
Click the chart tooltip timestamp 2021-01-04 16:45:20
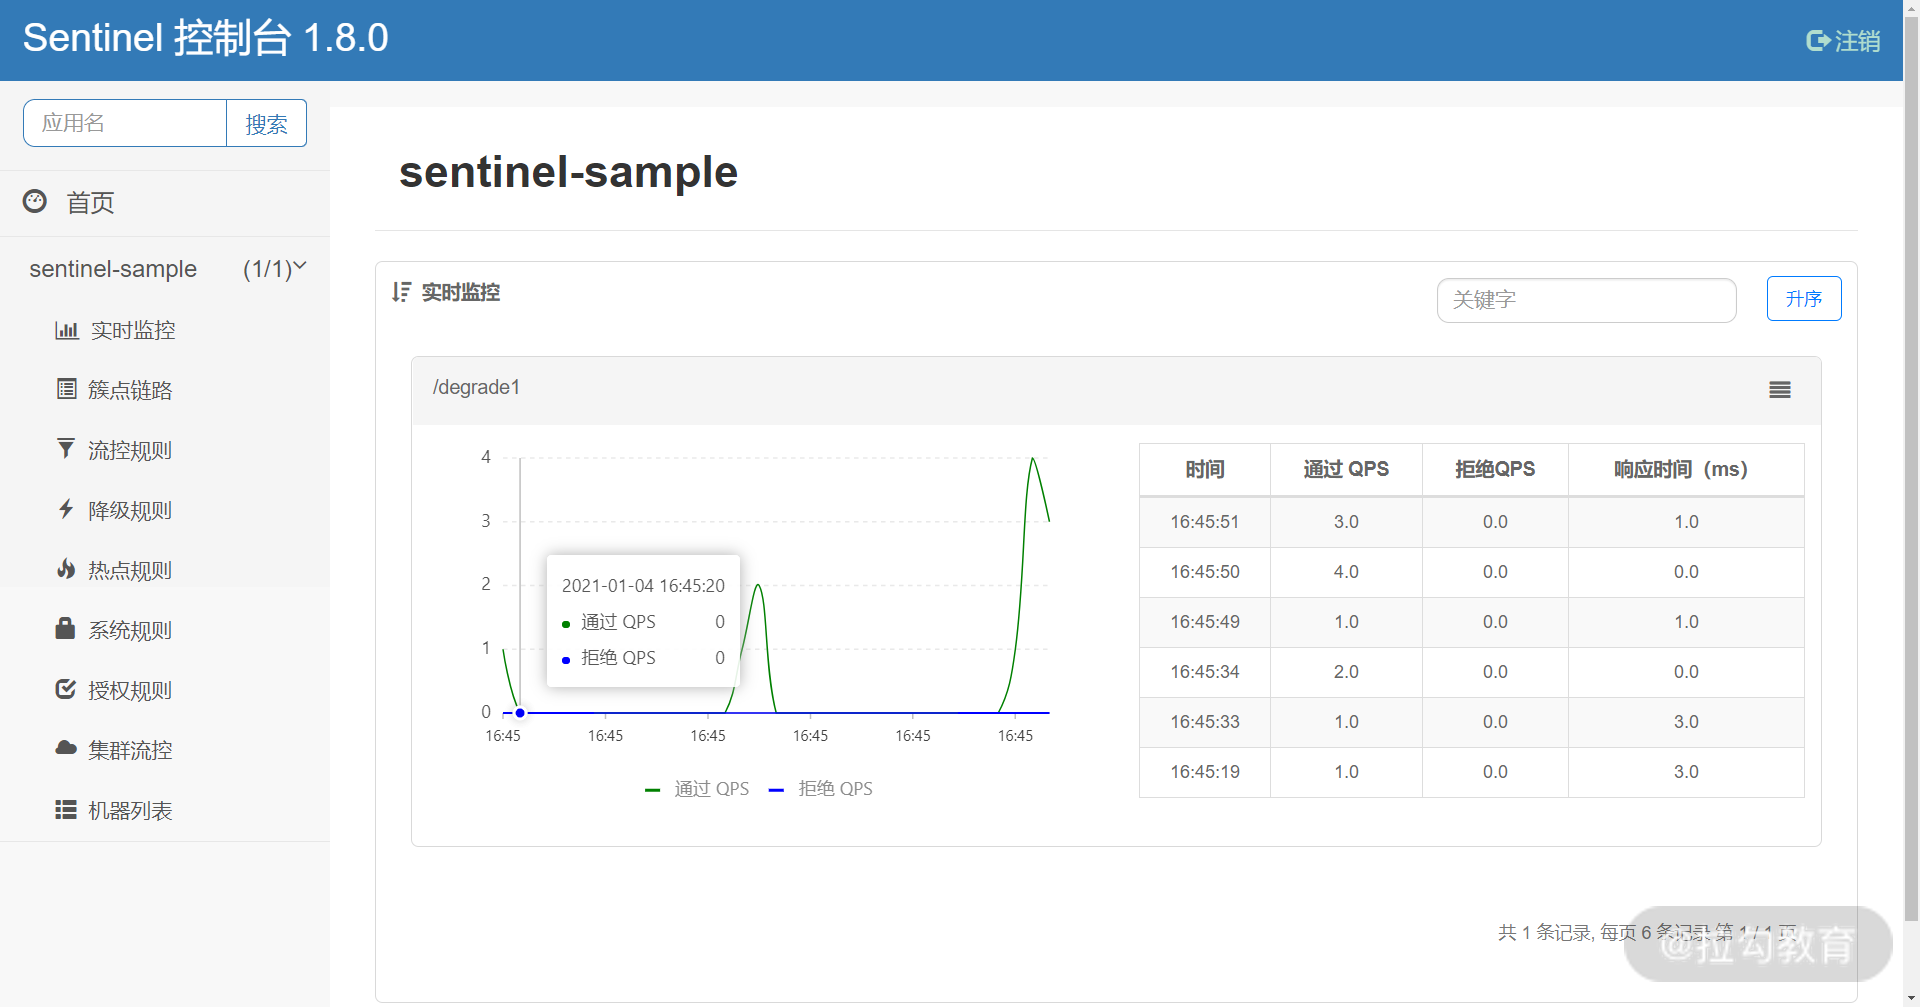pyautogui.click(x=643, y=586)
